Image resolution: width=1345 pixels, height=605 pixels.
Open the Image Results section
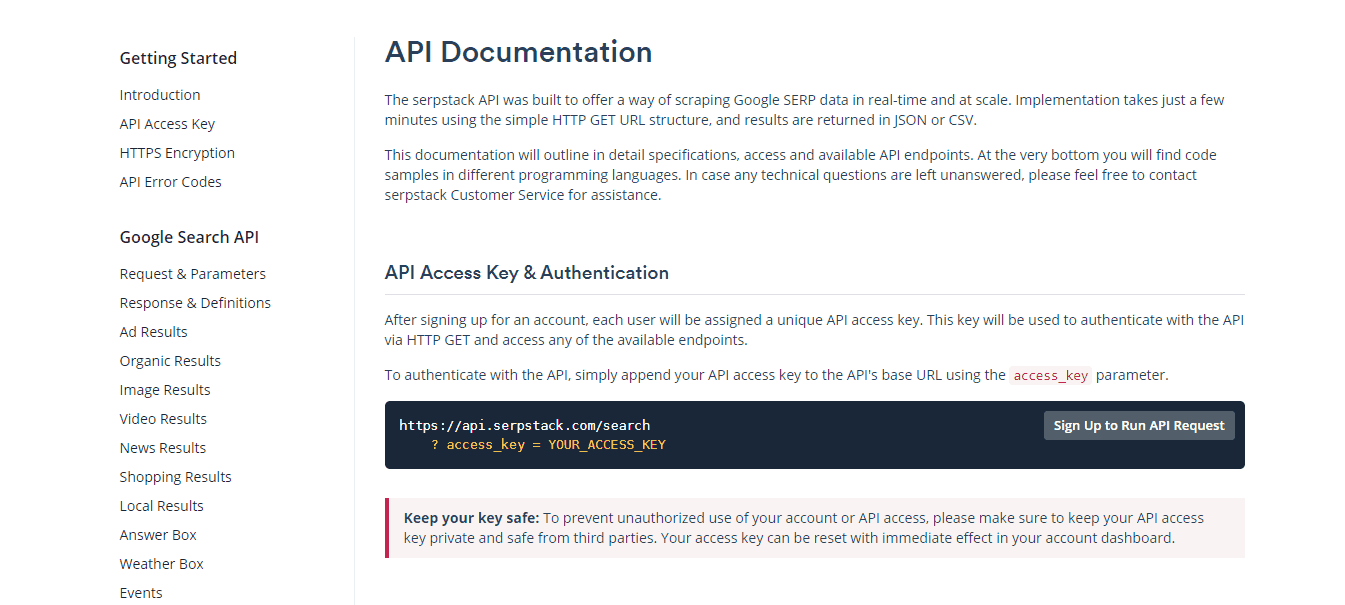(x=164, y=389)
